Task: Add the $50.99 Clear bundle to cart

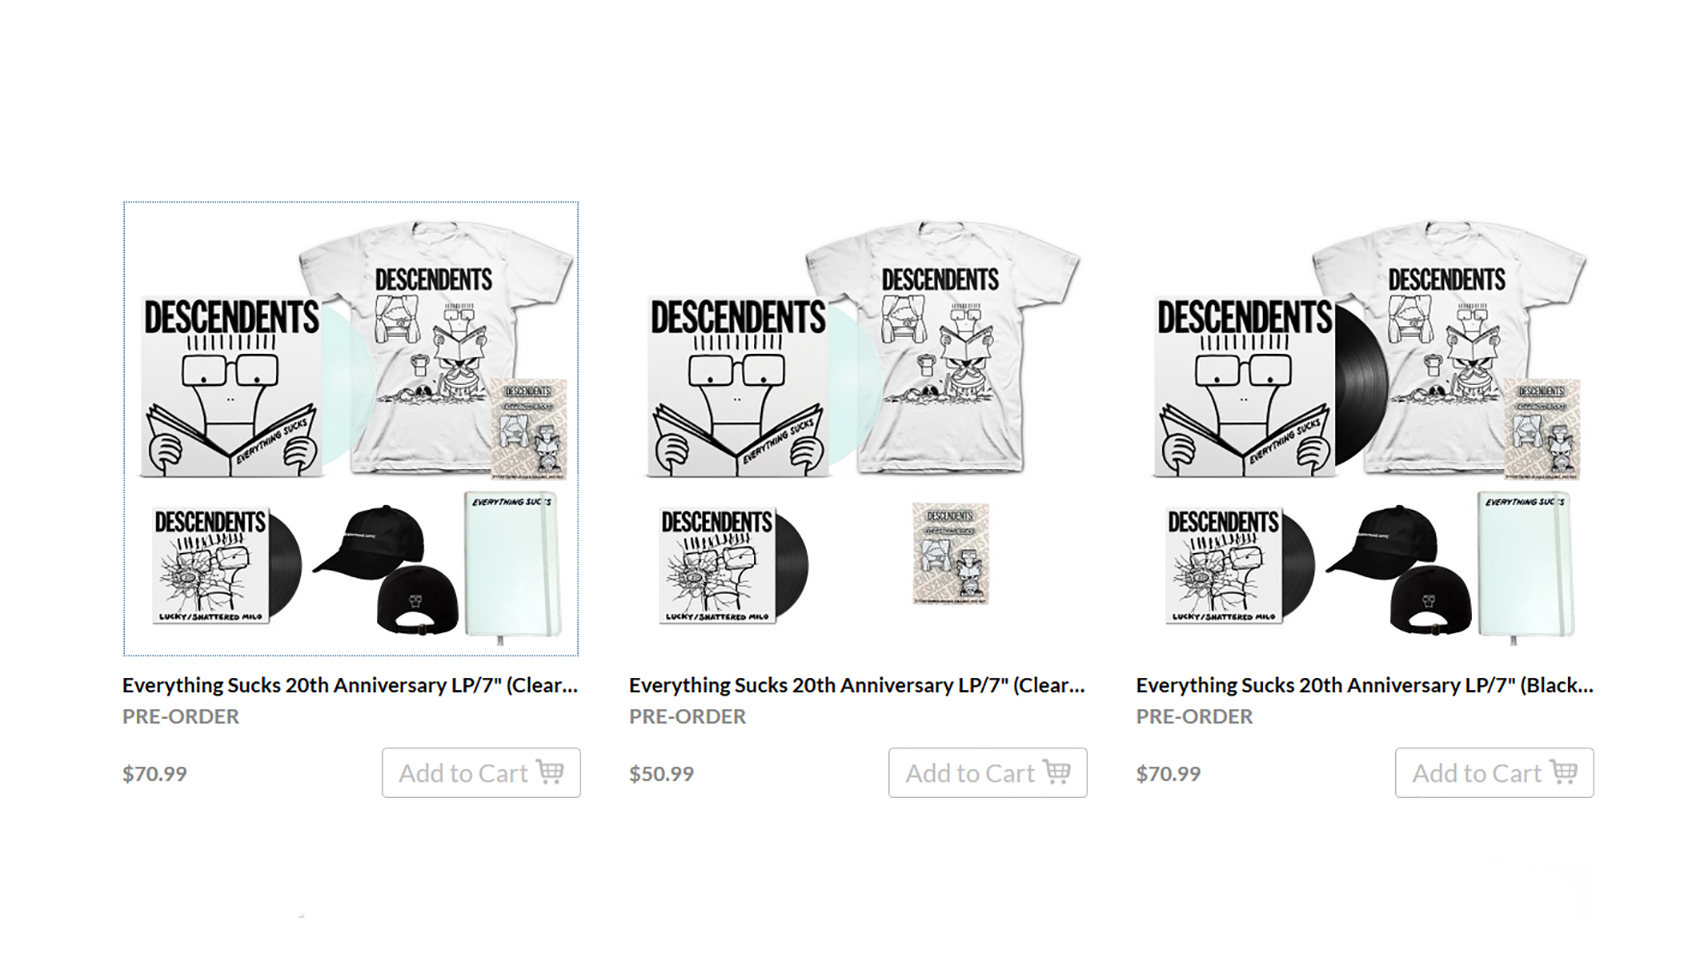Action: [x=988, y=773]
